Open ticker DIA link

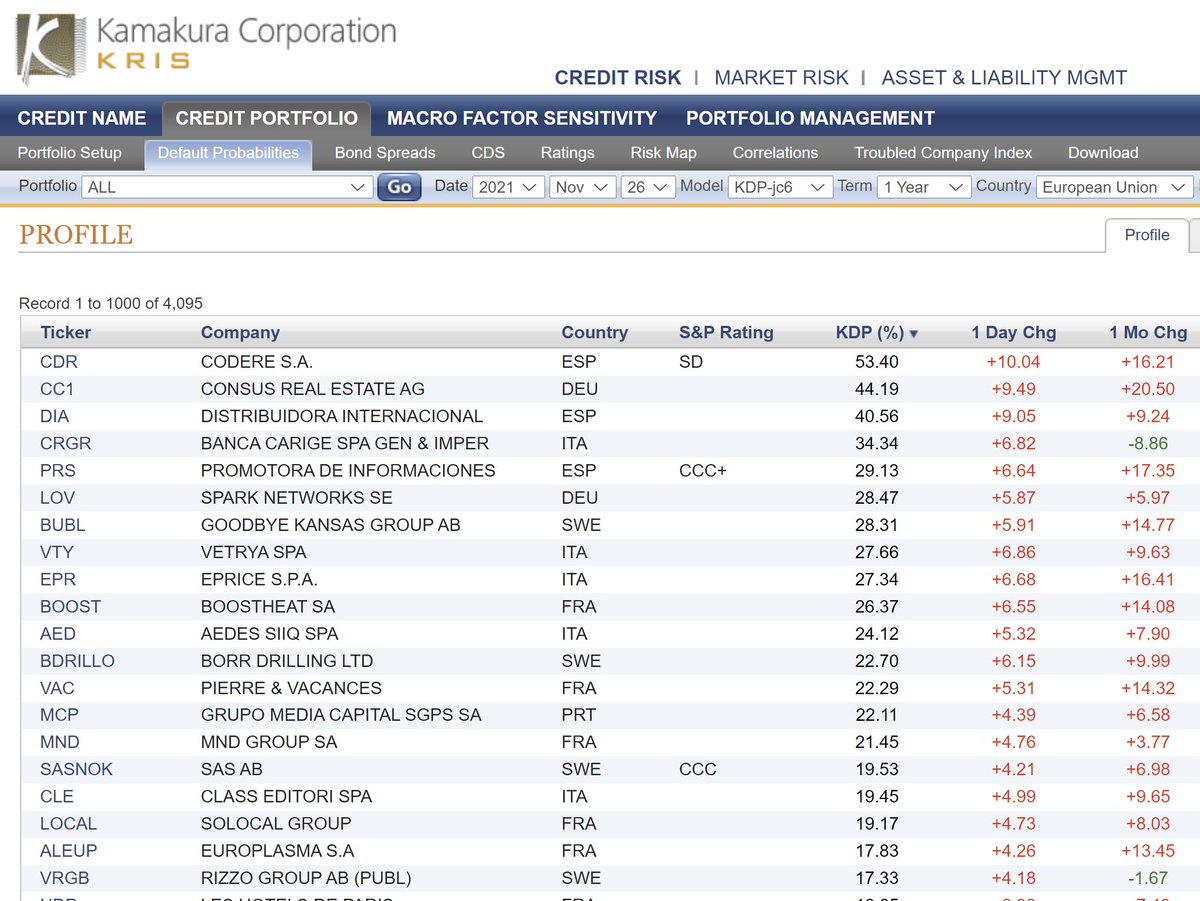54,416
